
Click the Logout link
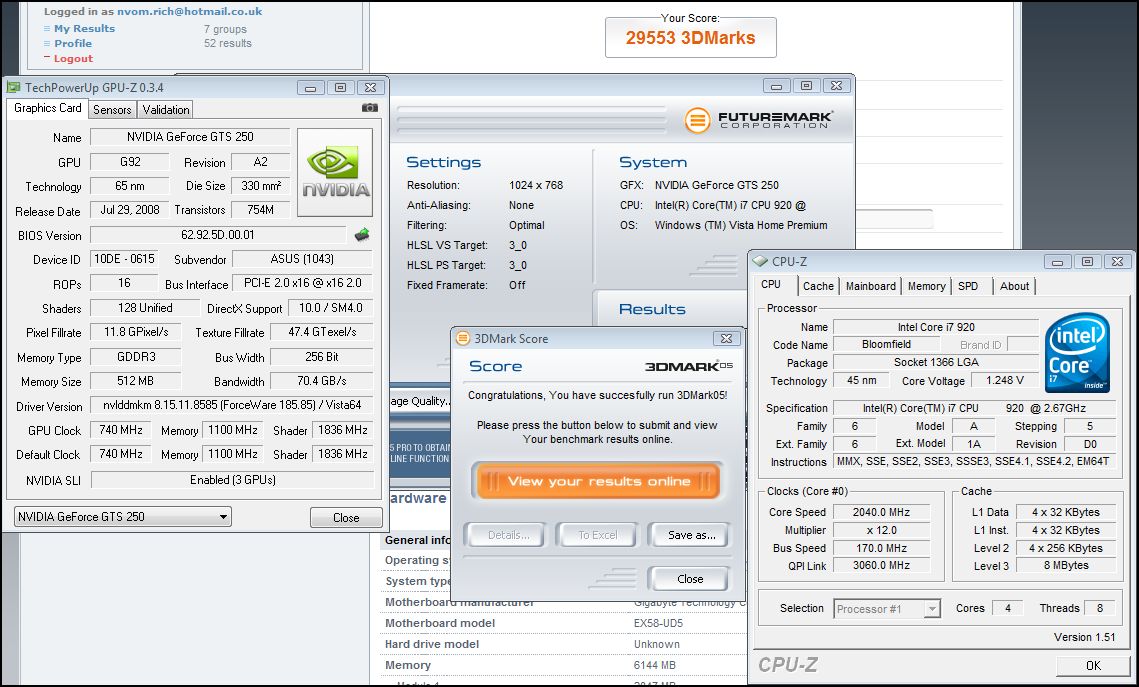click(x=73, y=58)
